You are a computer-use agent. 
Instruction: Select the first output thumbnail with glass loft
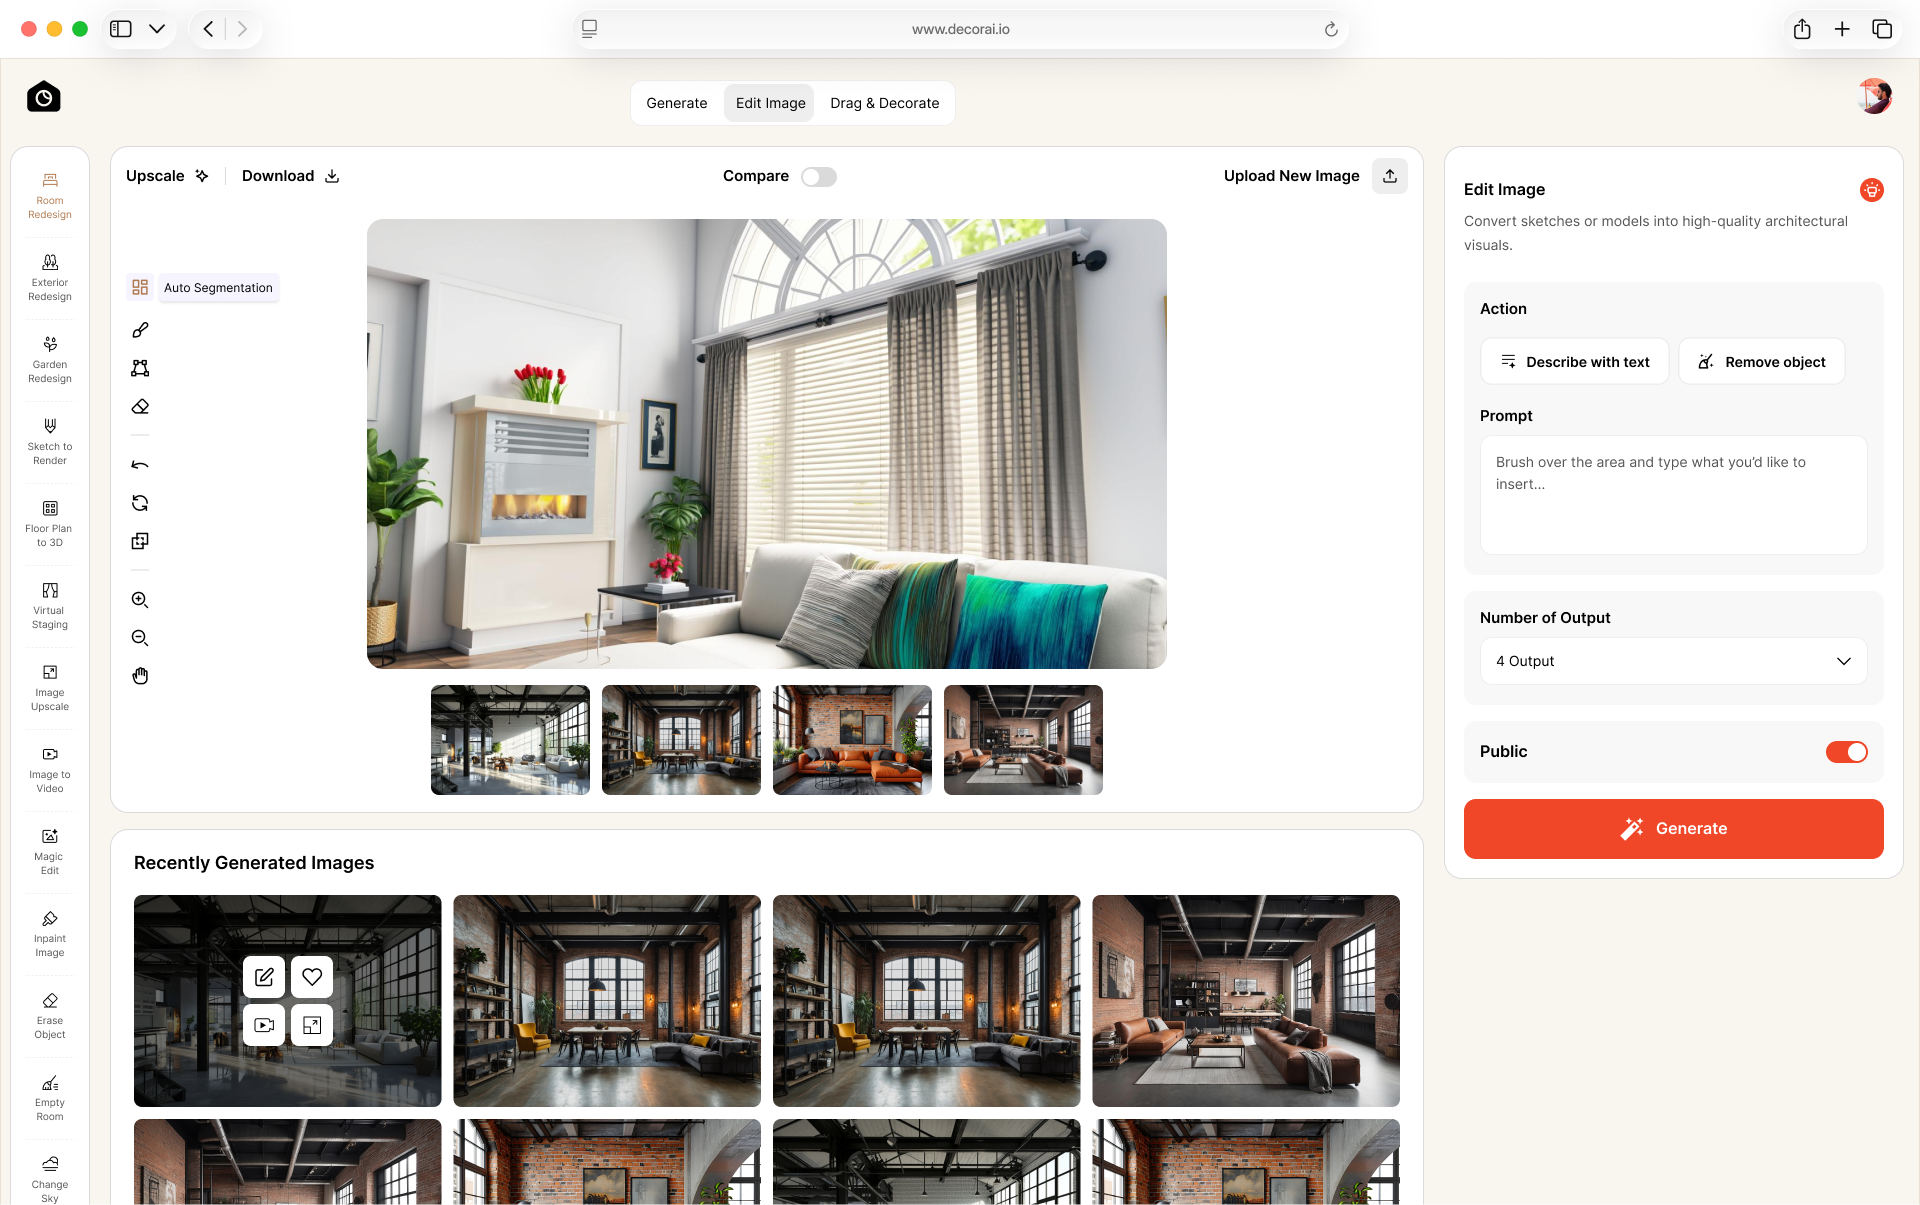[510, 740]
